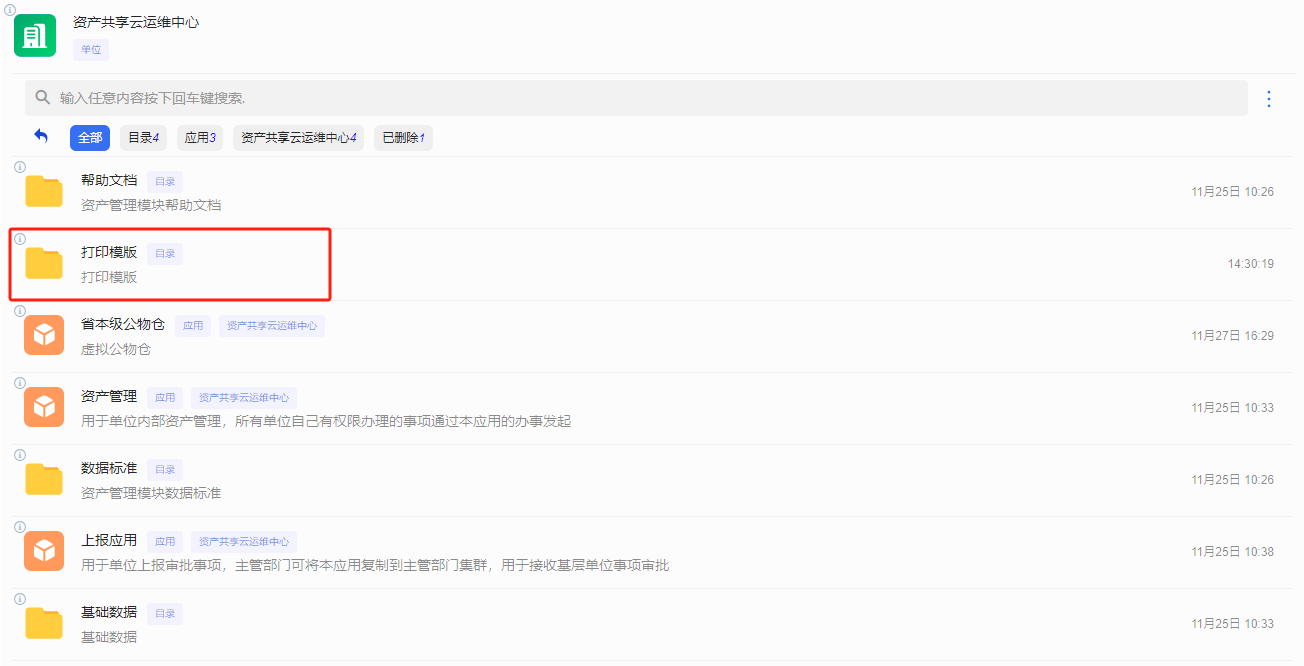
Task: Filter by 资产共享云运维中心 tab
Action: pyautogui.click(x=298, y=138)
